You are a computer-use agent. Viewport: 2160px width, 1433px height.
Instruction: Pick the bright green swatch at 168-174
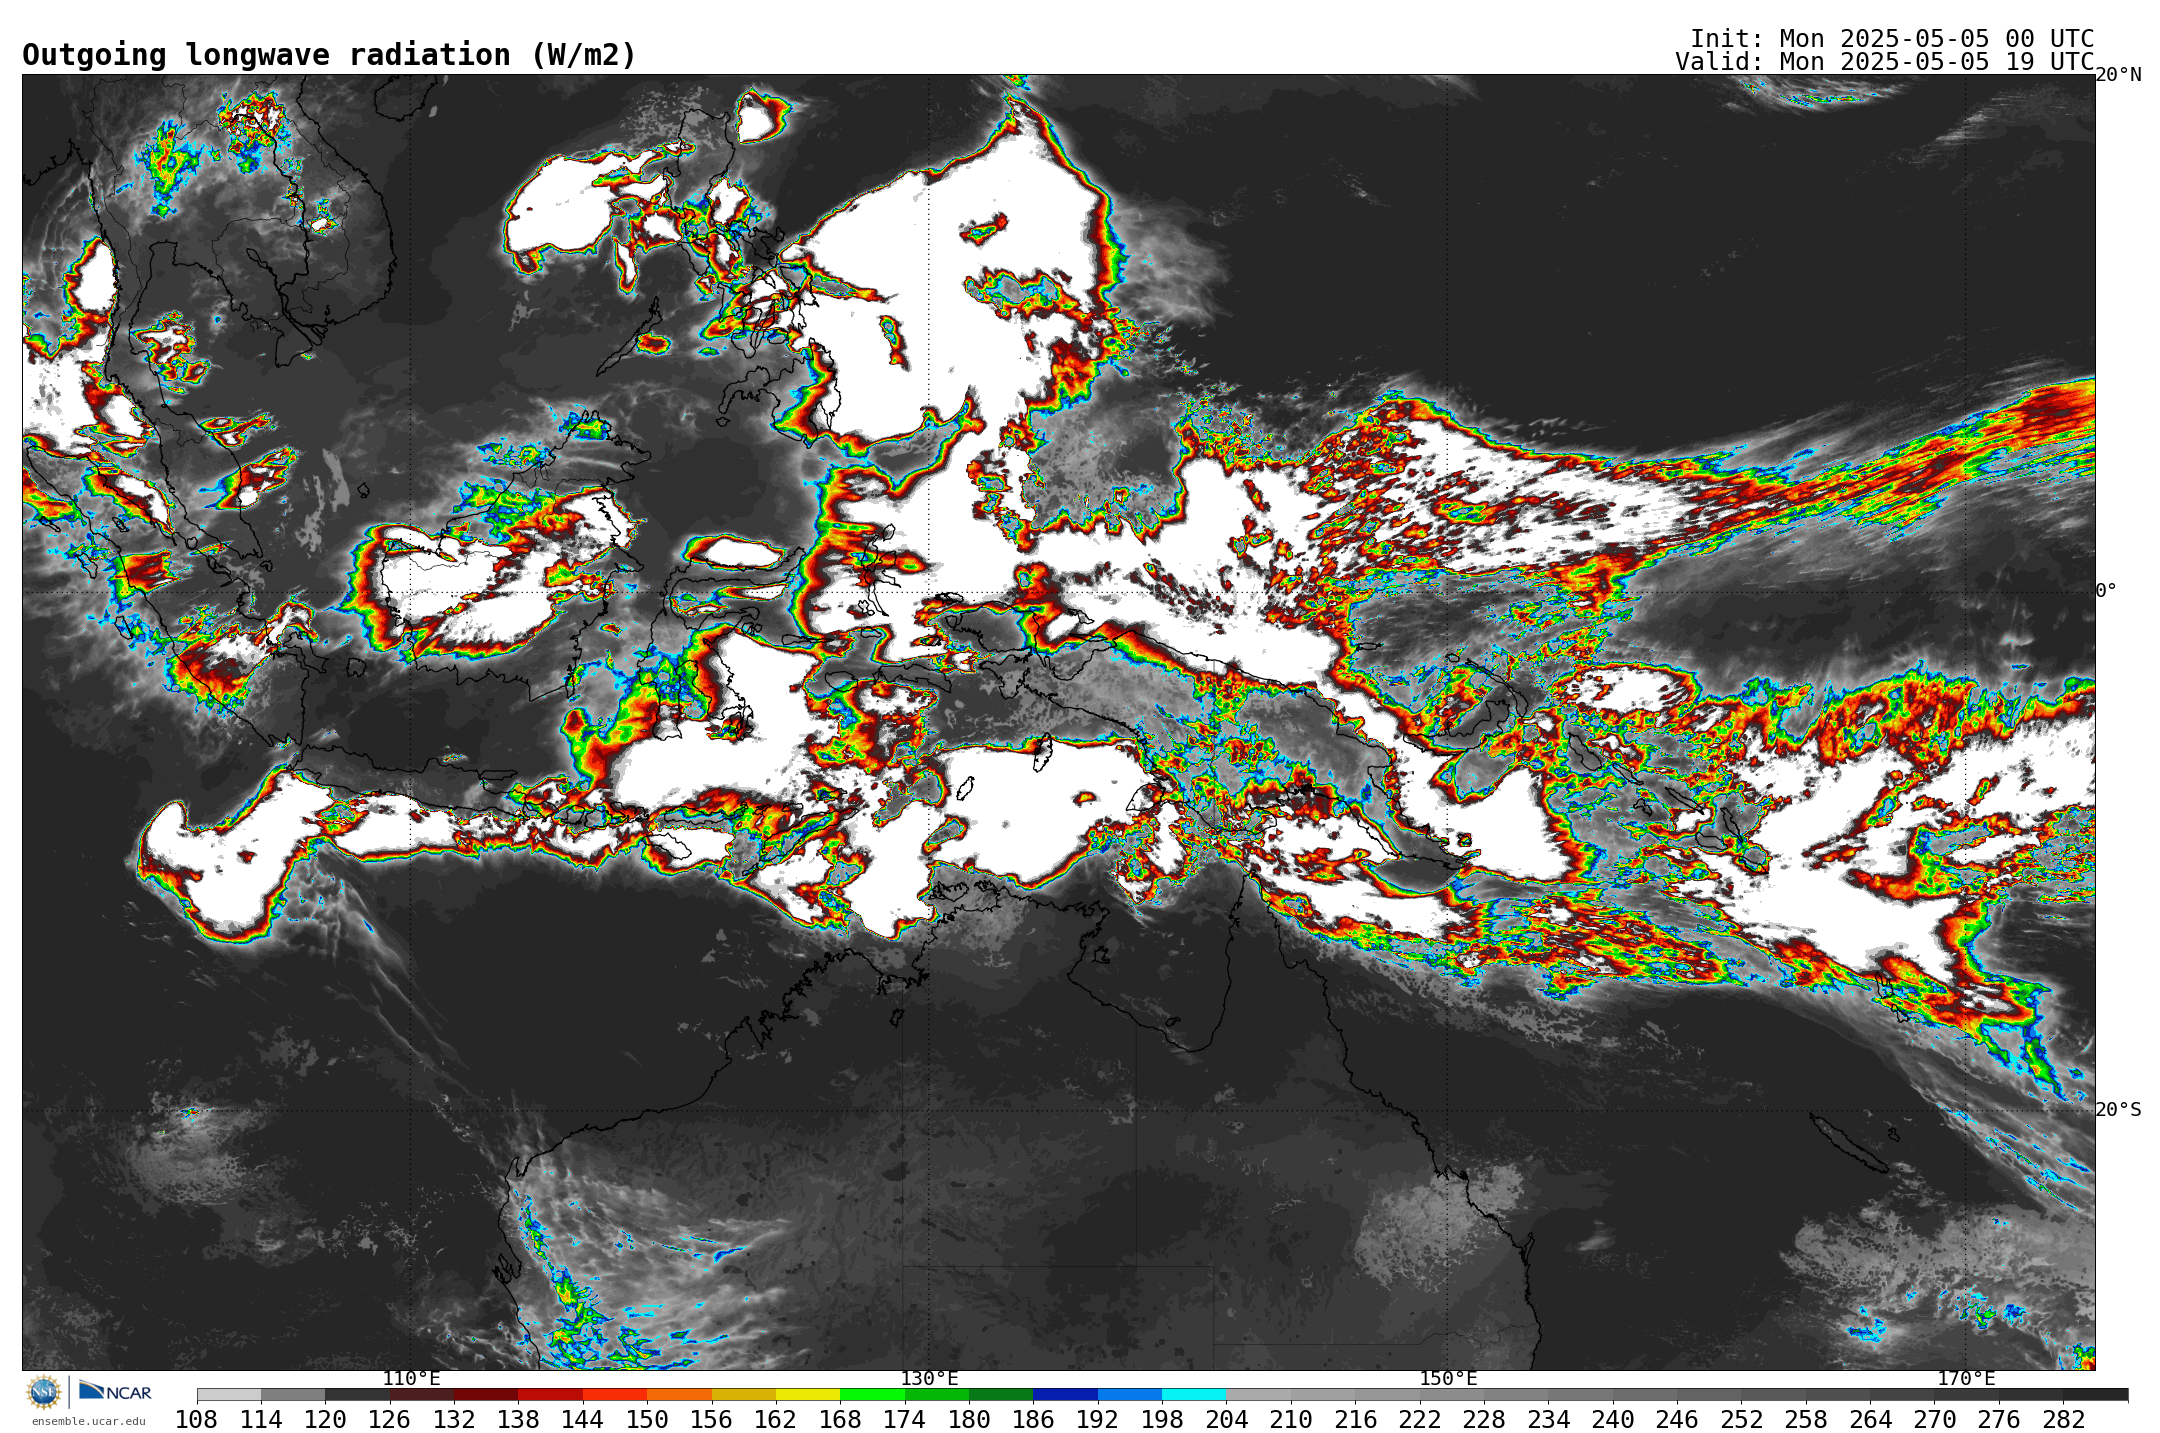[872, 1395]
